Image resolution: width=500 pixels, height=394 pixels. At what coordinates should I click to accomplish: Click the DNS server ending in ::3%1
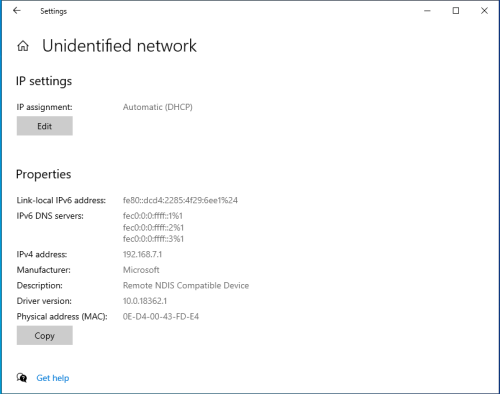(x=153, y=239)
